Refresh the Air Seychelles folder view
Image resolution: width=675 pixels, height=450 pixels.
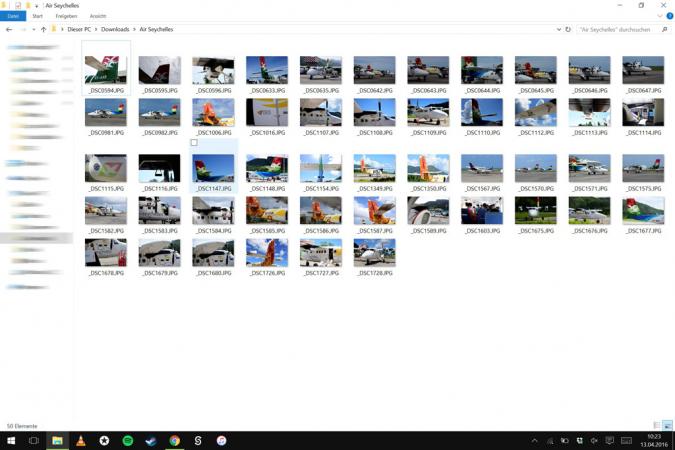coord(568,30)
